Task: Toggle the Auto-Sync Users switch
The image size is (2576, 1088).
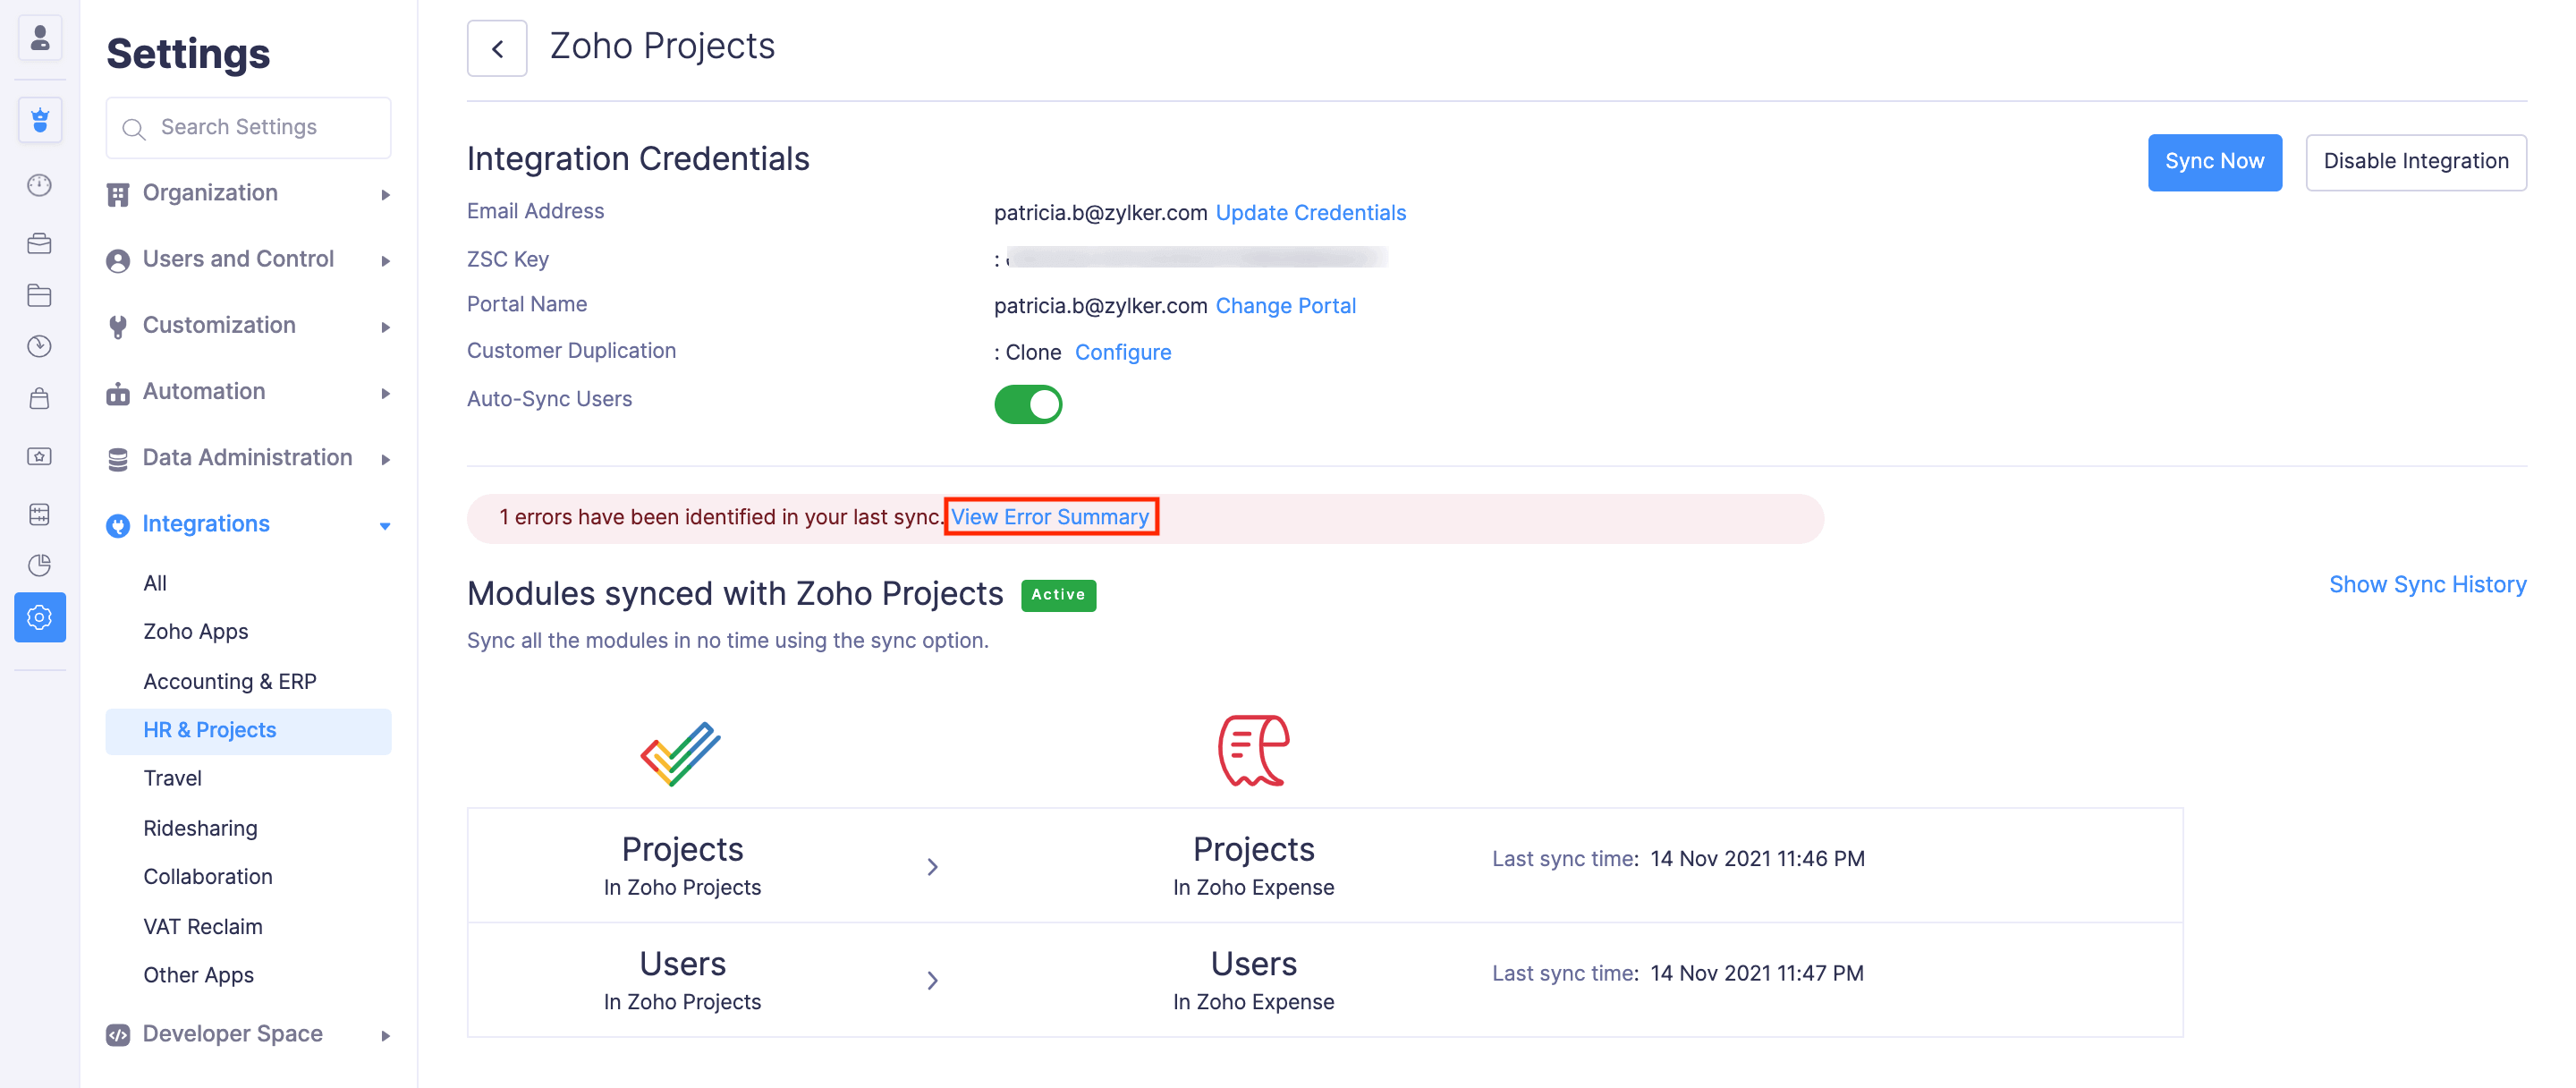Action: (1027, 404)
